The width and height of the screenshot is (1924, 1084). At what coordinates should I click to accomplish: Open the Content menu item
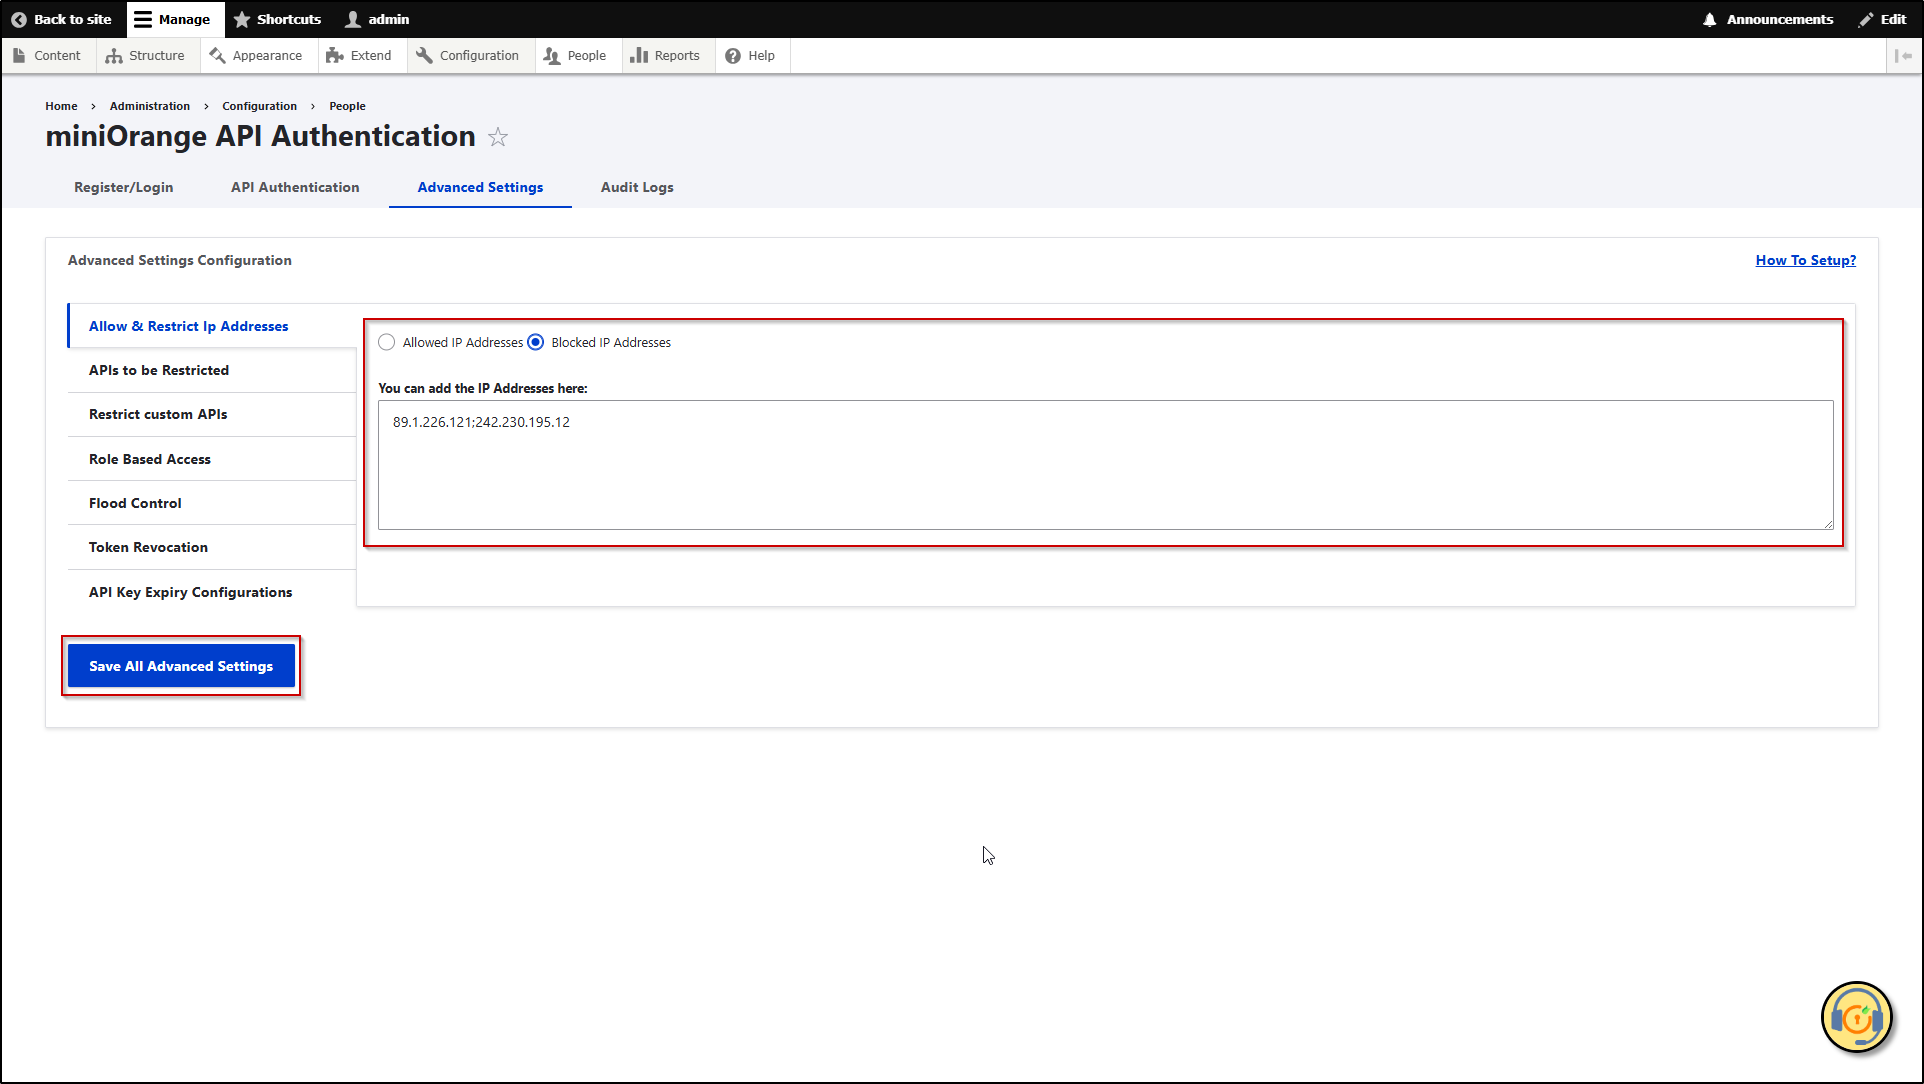[x=47, y=56]
